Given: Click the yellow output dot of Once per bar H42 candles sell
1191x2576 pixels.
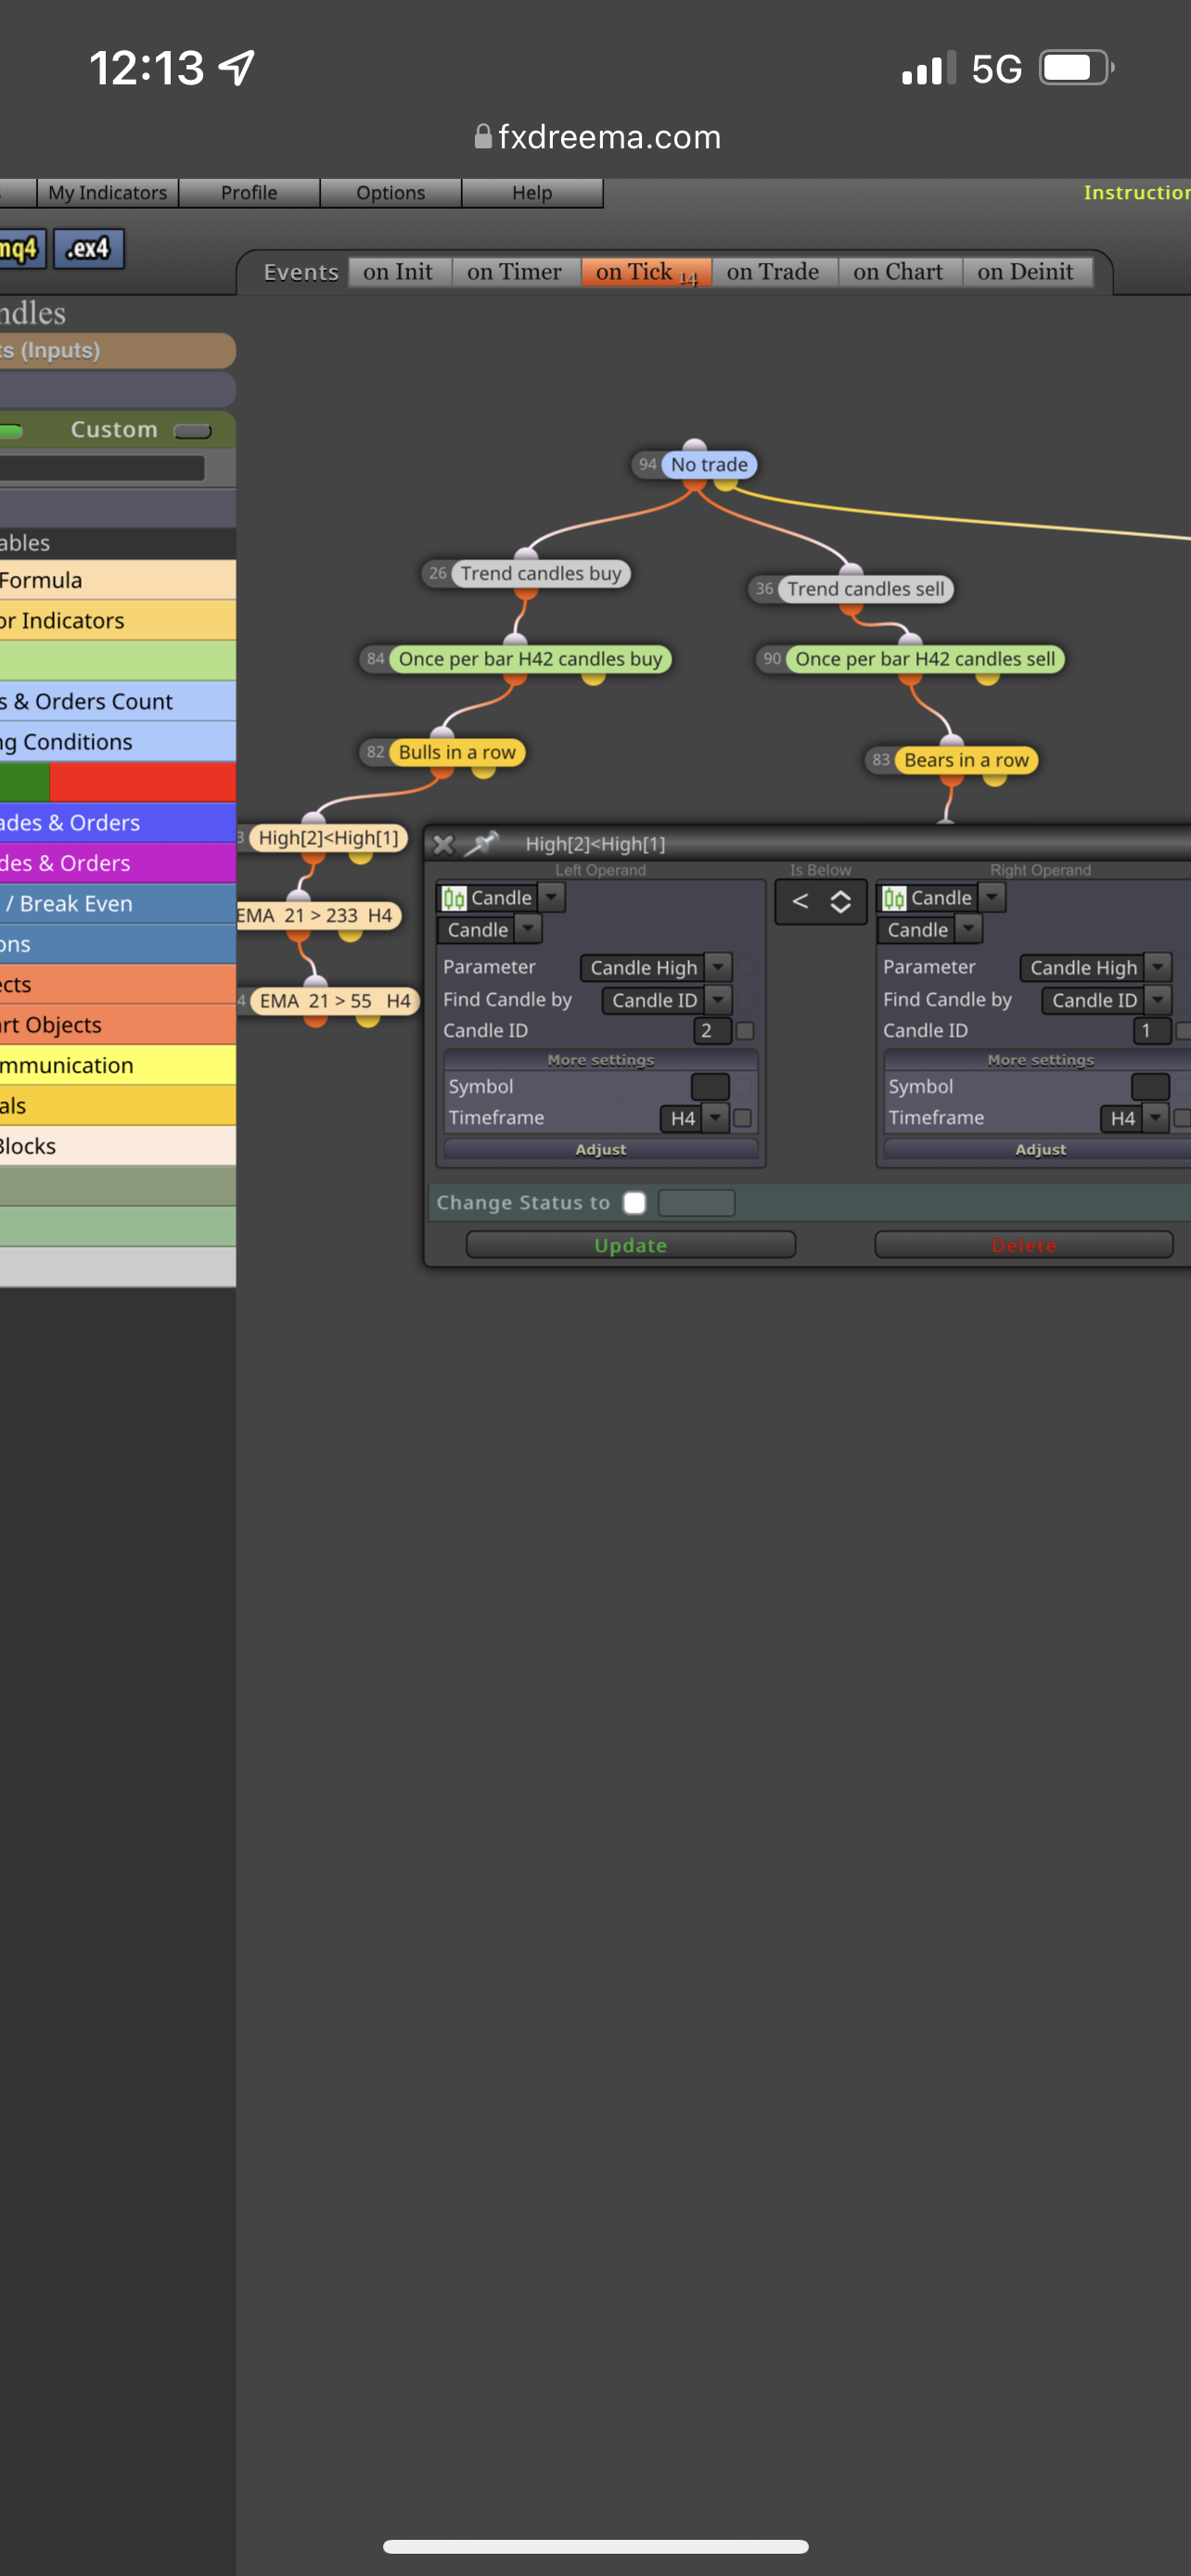Looking at the screenshot, I should tap(987, 677).
